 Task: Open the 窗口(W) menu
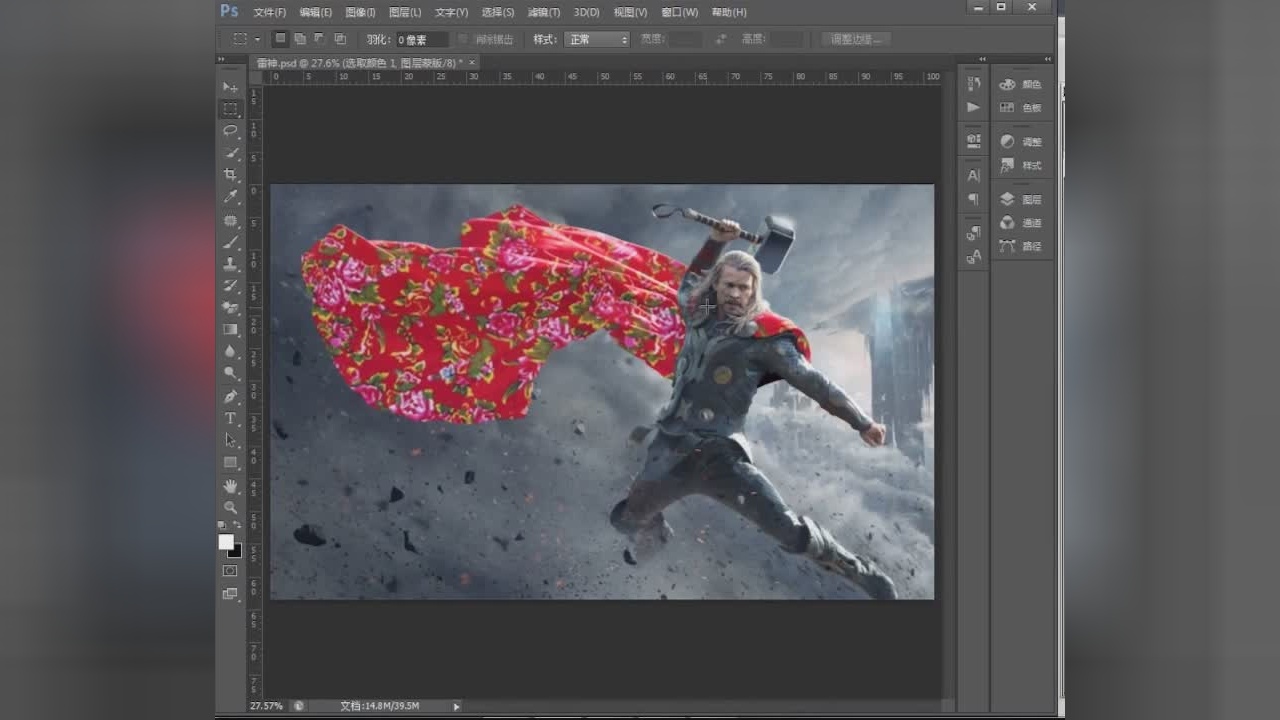680,12
